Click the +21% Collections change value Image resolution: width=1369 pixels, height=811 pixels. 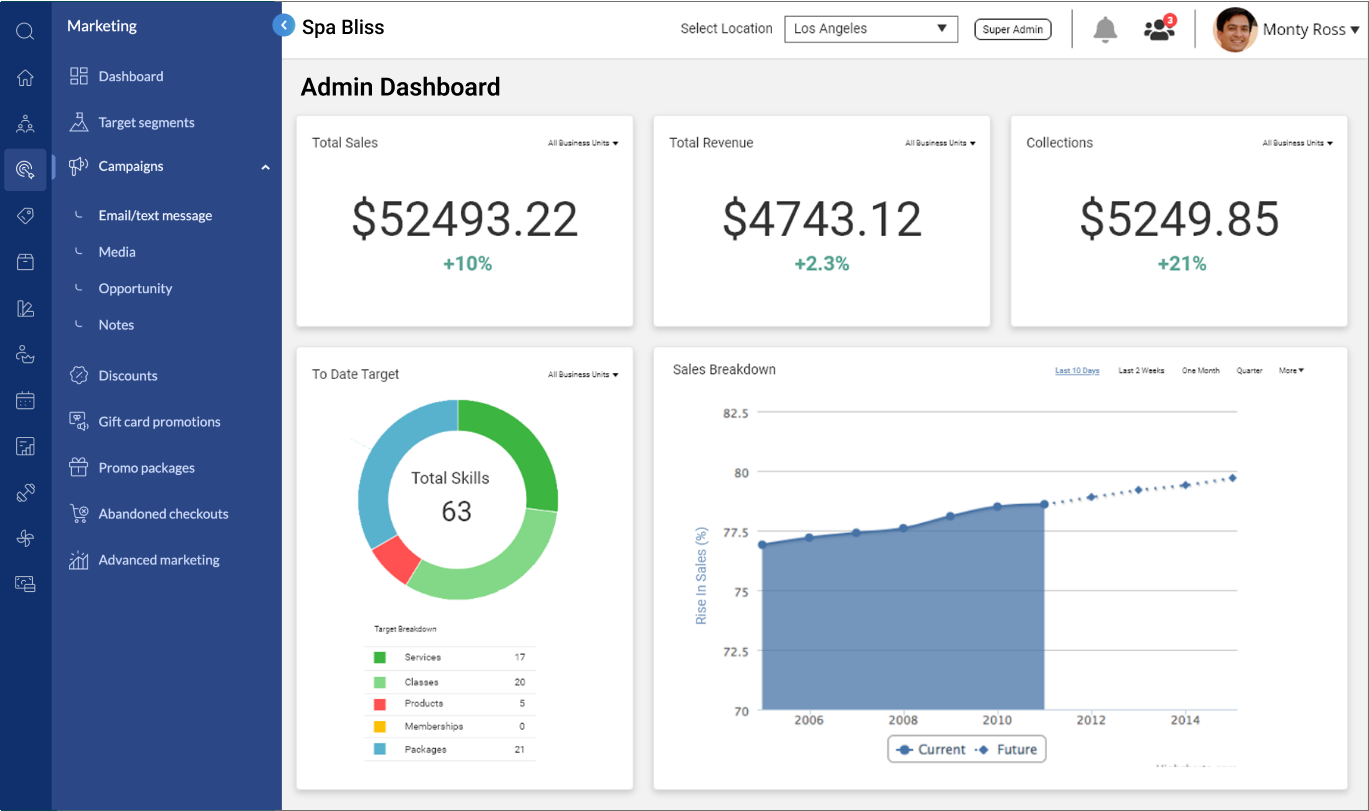click(x=1182, y=264)
